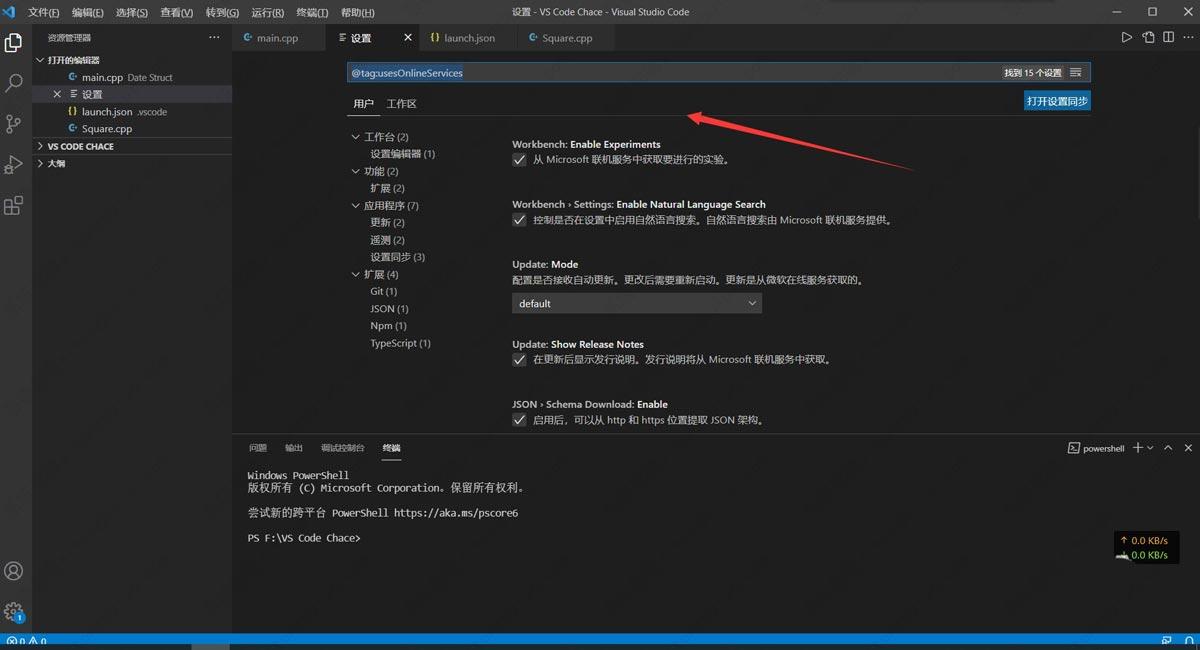This screenshot has width=1200, height=650.
Task: Select TypeScript (1) in settings tree
Action: point(400,343)
